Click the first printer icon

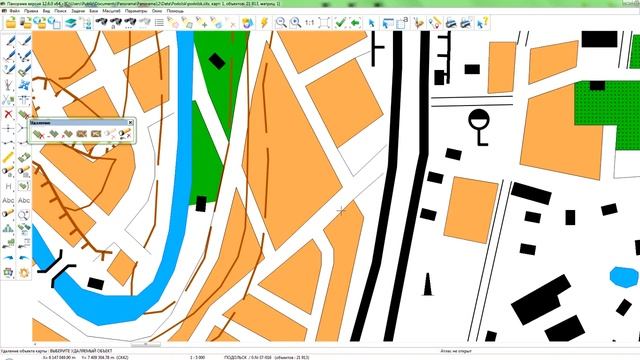451,23
